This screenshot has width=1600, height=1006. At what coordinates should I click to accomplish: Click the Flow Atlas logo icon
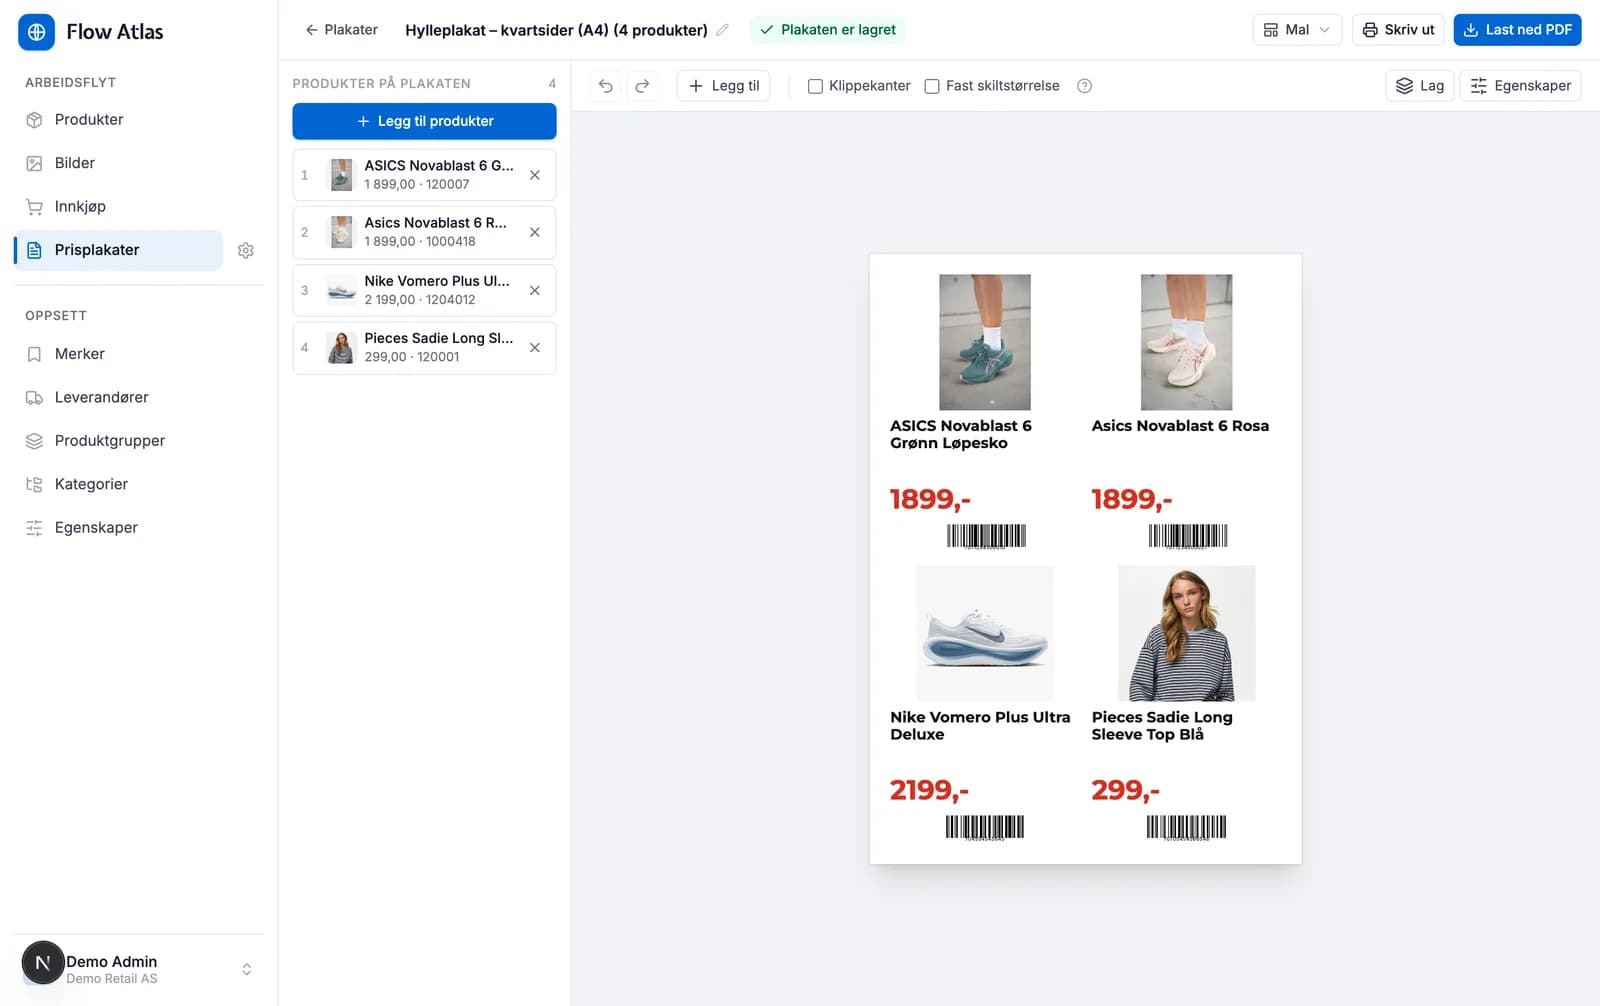36,32
